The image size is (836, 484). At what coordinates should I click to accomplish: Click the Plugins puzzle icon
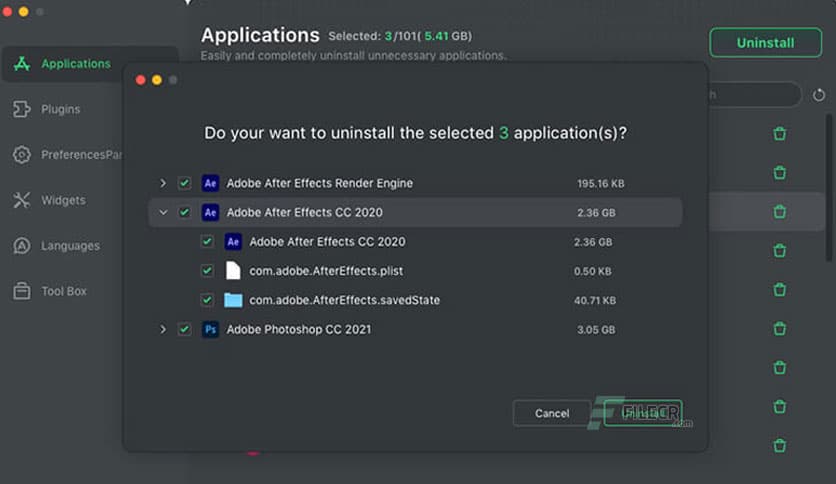click(x=22, y=109)
